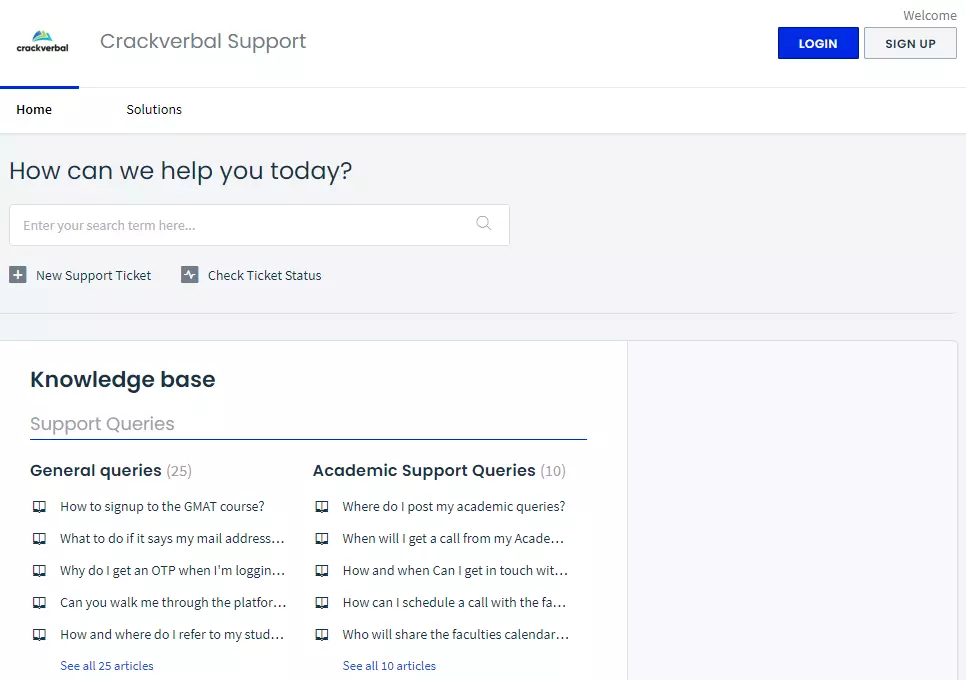This screenshot has width=966, height=680.
Task: Open article 'Who will share the faculties calendar...'
Action: tap(456, 634)
